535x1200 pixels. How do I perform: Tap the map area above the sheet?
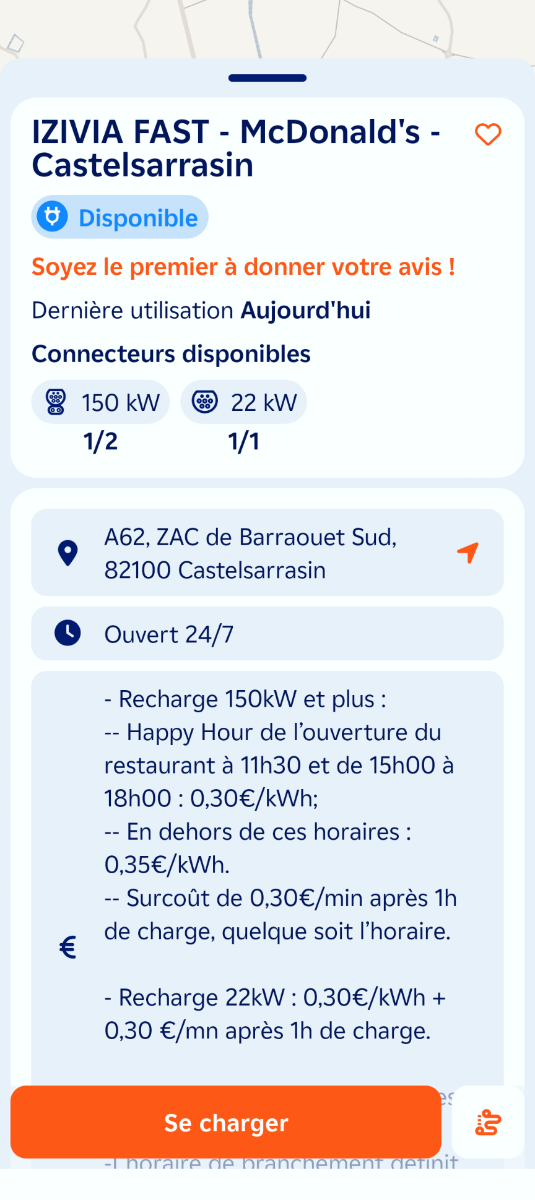[x=267, y=28]
